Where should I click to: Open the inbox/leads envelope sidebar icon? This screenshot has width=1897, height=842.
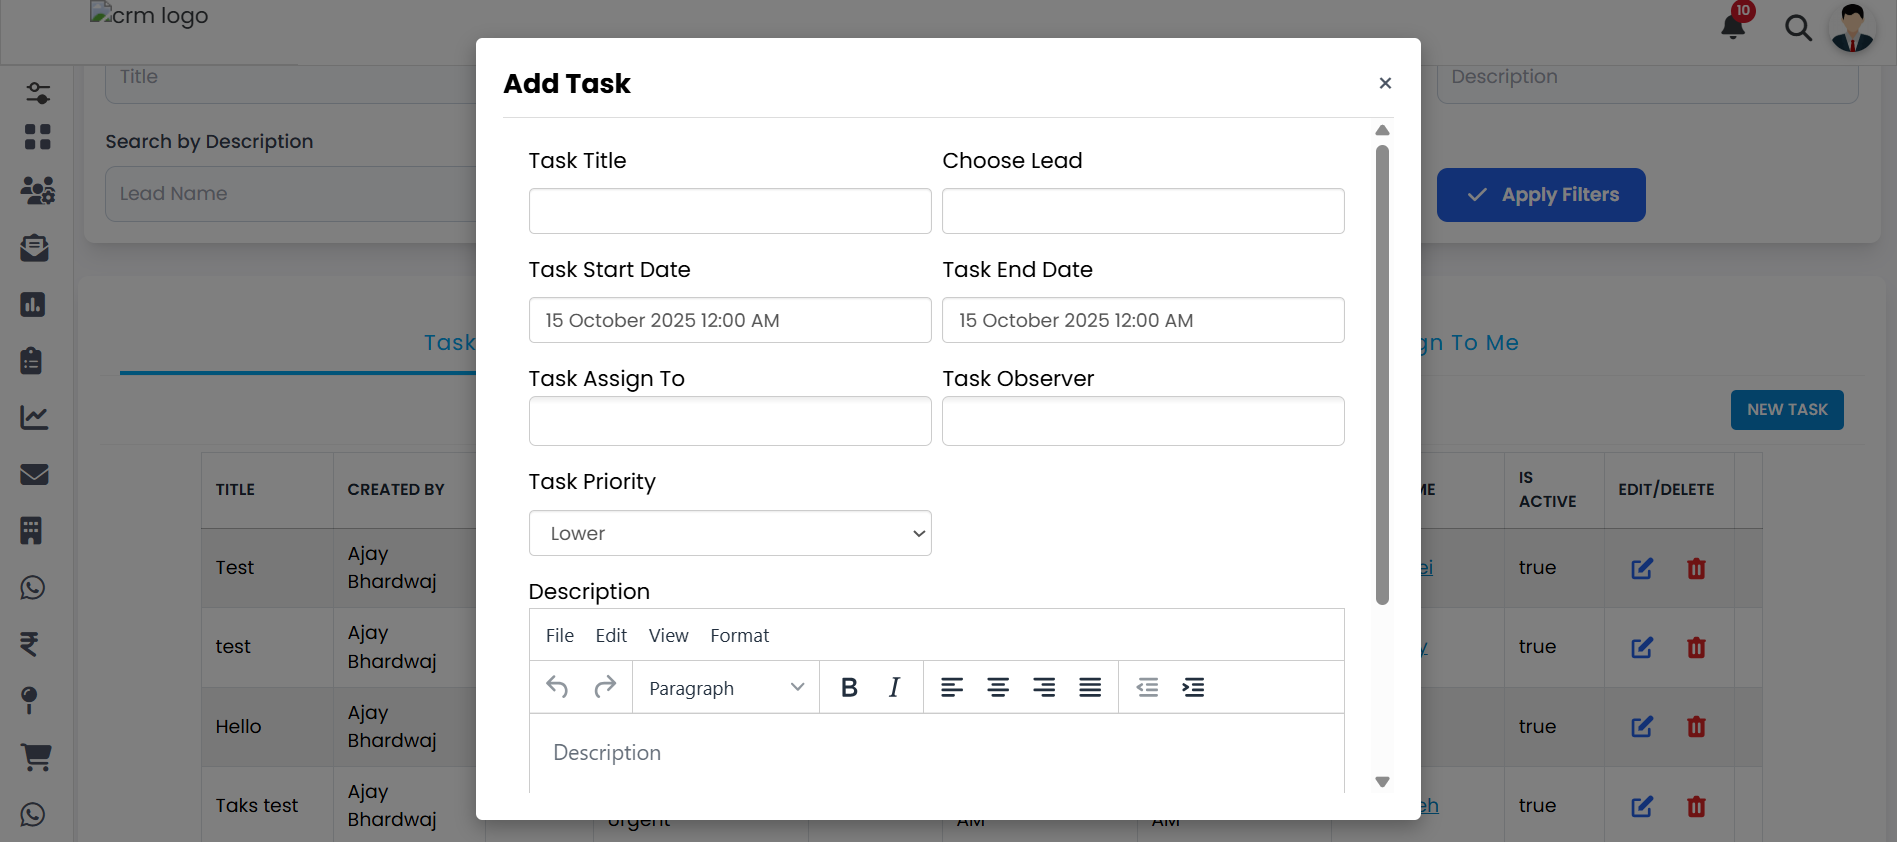click(x=35, y=248)
